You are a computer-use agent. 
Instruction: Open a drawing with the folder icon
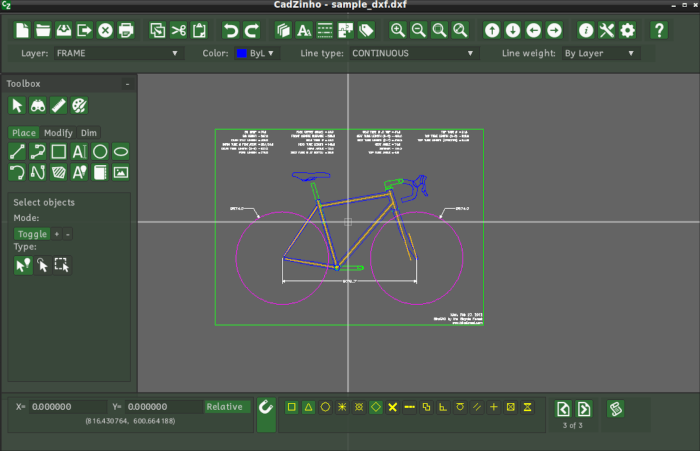[x=43, y=30]
